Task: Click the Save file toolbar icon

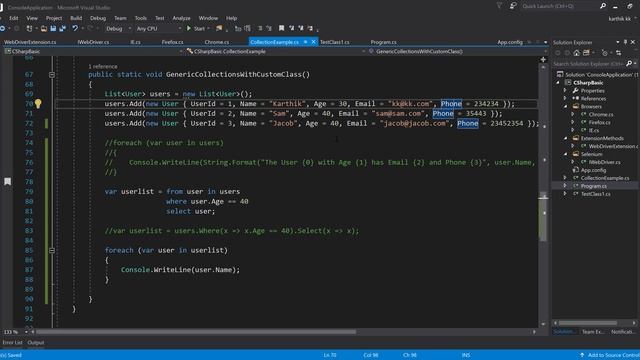Action: click(x=53, y=29)
